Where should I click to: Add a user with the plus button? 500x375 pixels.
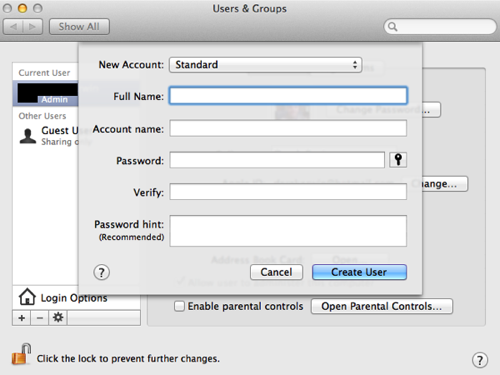click(x=22, y=318)
